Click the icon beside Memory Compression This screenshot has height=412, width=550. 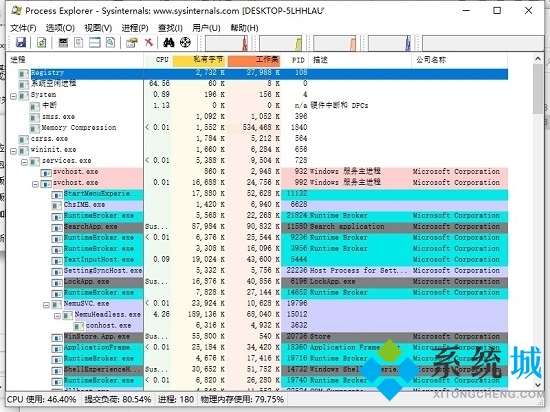pyautogui.click(x=34, y=128)
